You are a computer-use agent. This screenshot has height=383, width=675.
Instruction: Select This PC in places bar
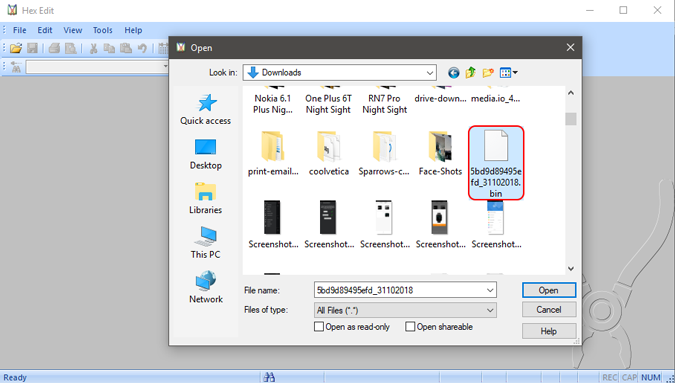(206, 243)
